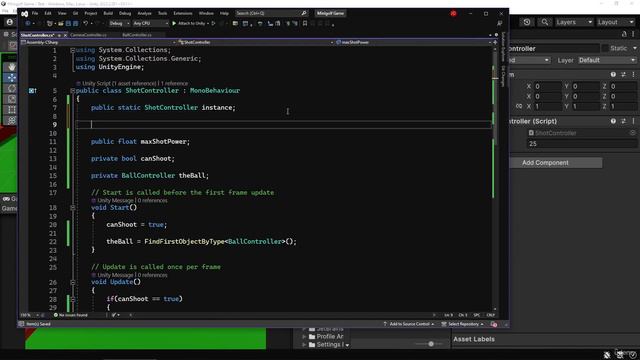This screenshot has width=640, height=360.
Task: Toggle the Inspector lock icon
Action: [624, 34]
